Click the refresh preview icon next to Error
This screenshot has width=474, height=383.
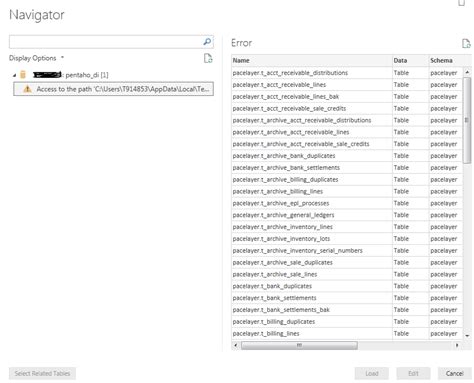(x=466, y=43)
